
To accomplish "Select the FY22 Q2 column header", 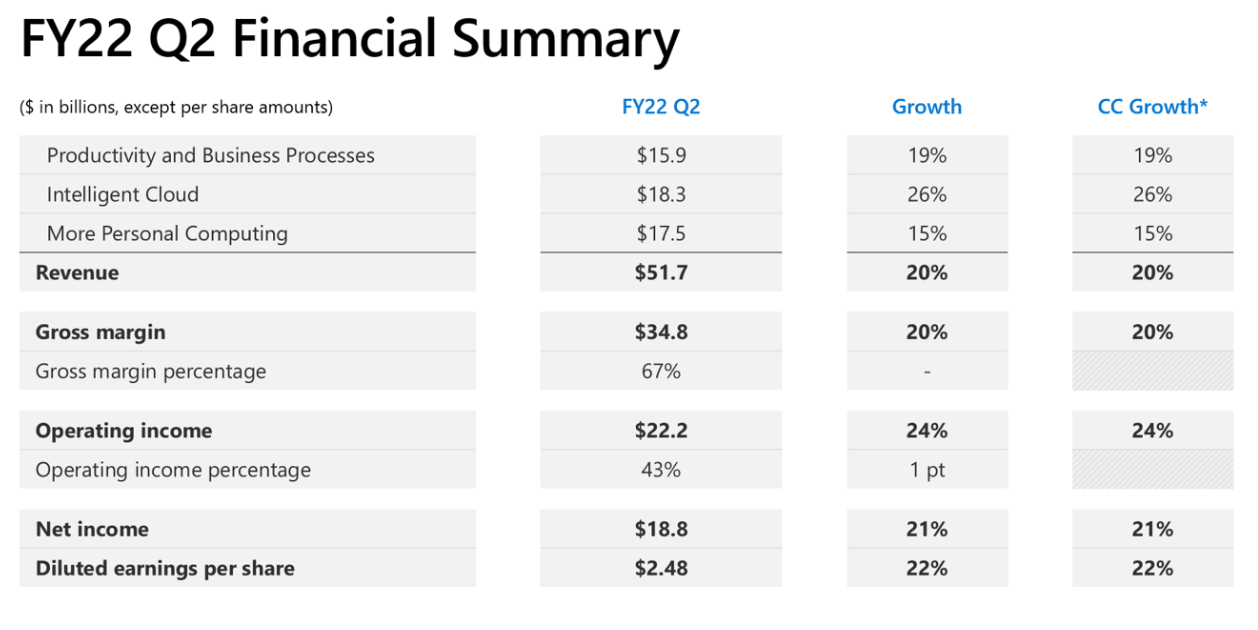I will (661, 107).
